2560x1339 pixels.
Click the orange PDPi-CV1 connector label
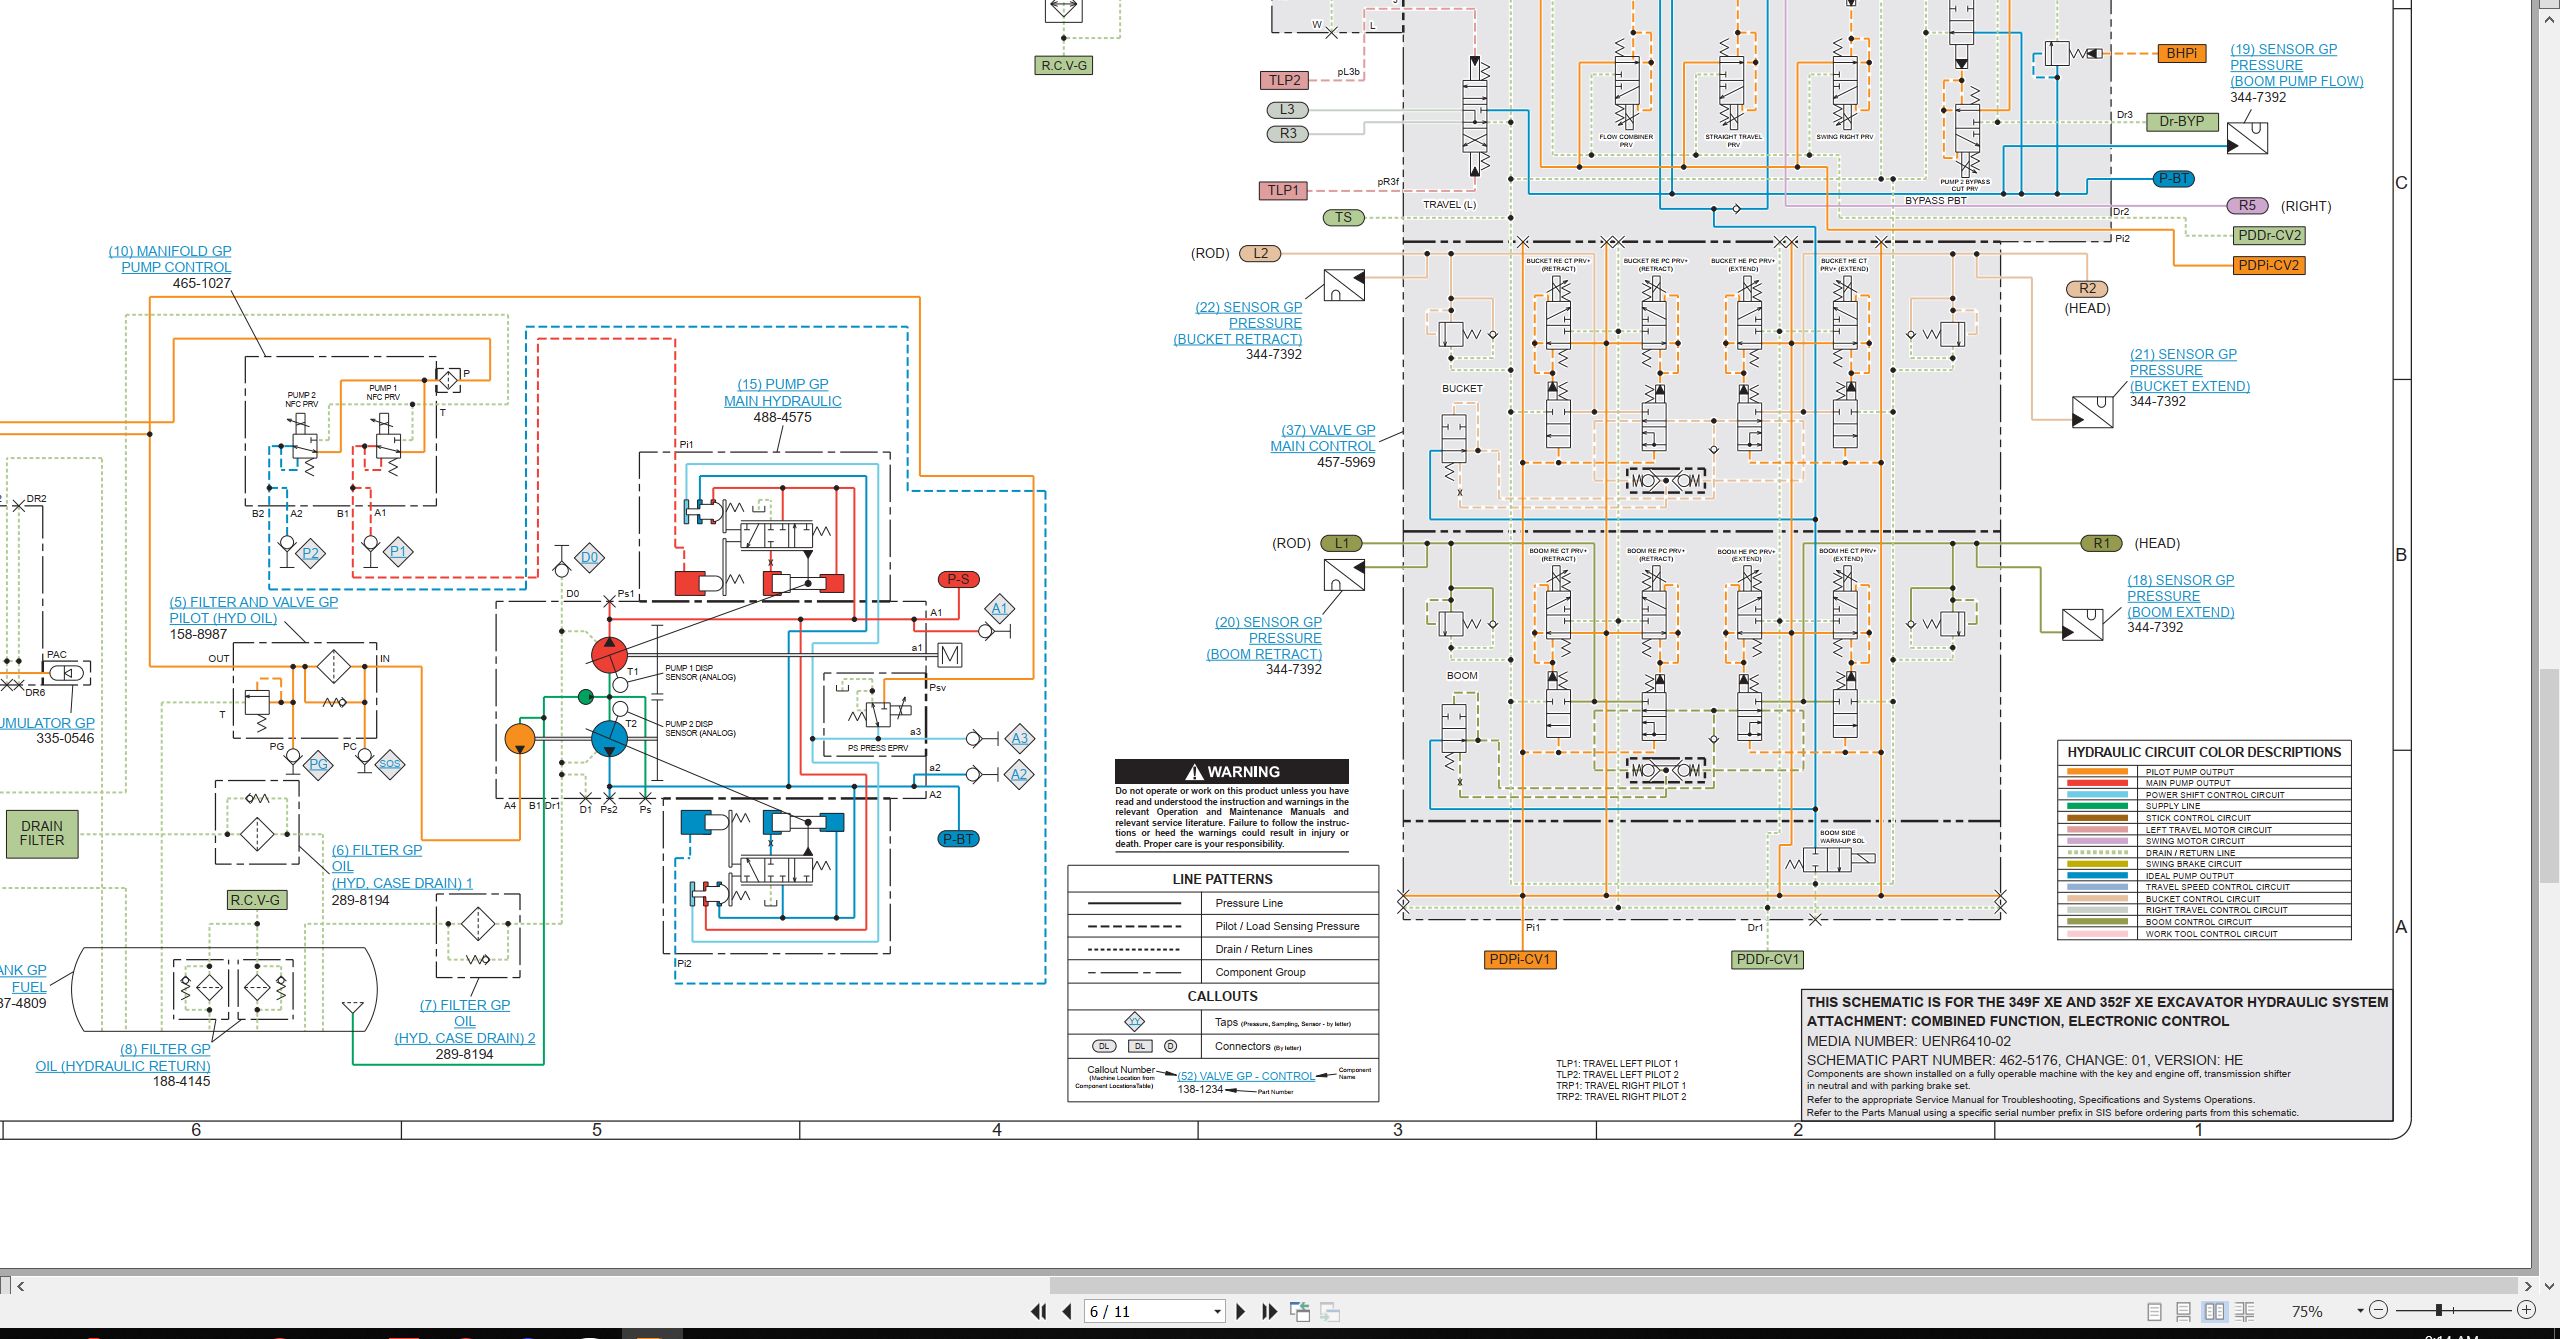click(x=1519, y=959)
